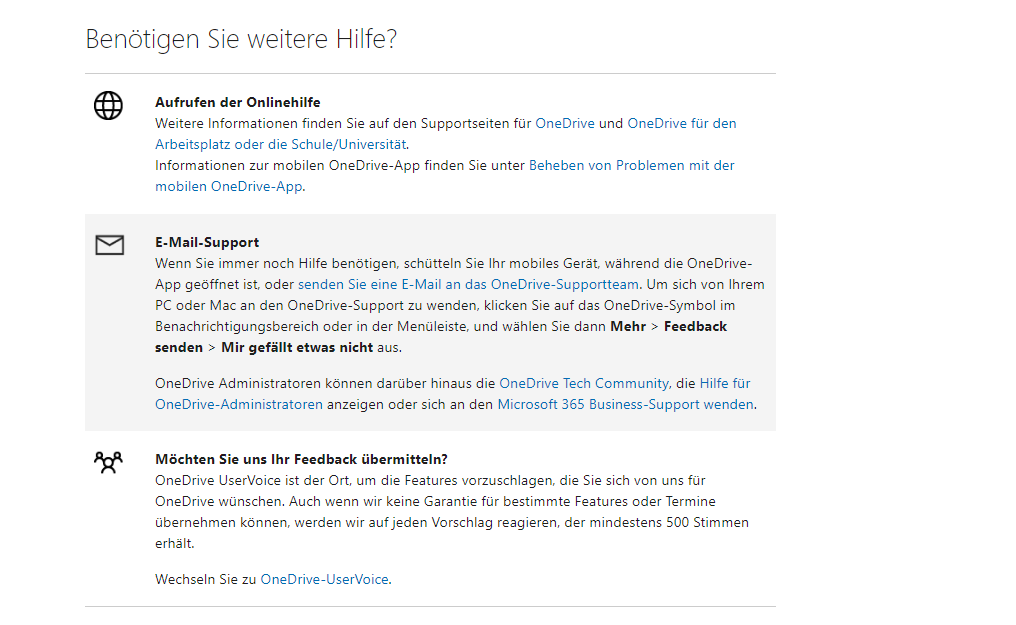Click the envelope icon beside E-Mail-Support

pos(110,245)
